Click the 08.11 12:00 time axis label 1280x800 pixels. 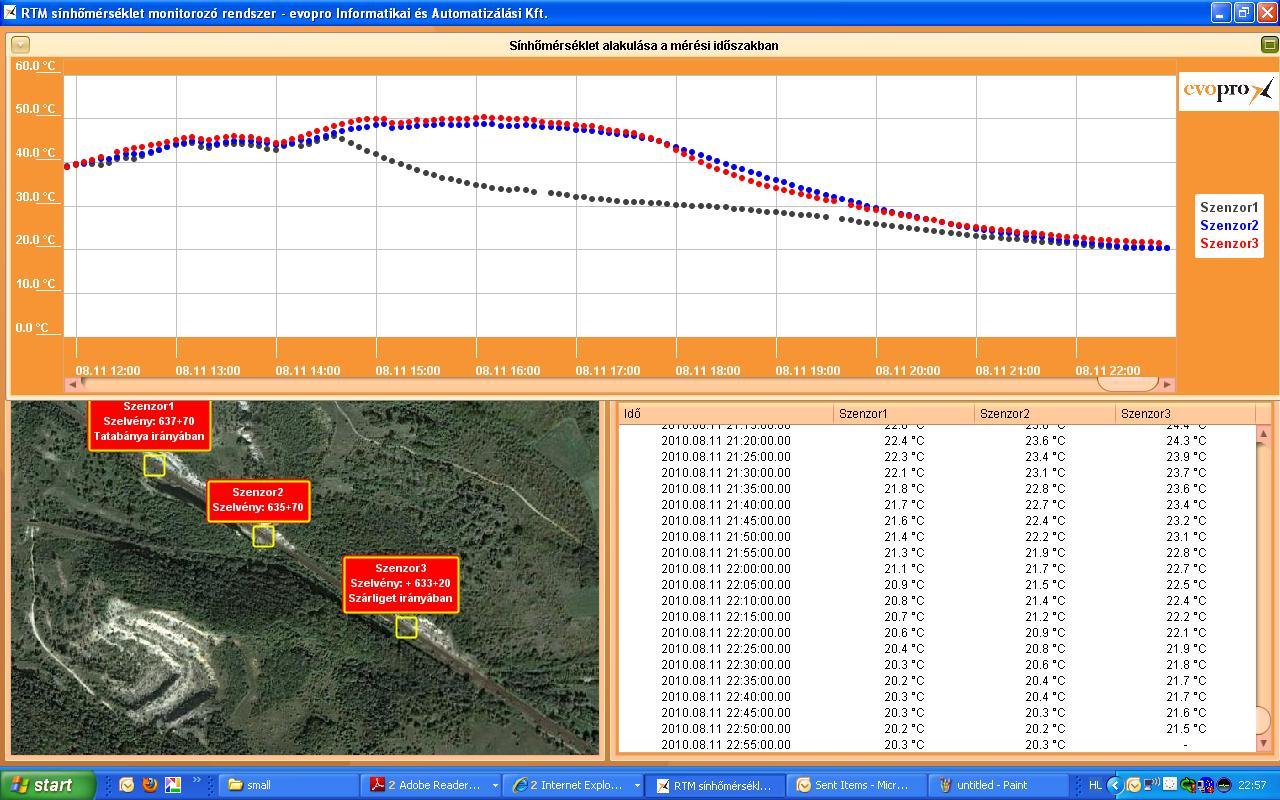[107, 371]
